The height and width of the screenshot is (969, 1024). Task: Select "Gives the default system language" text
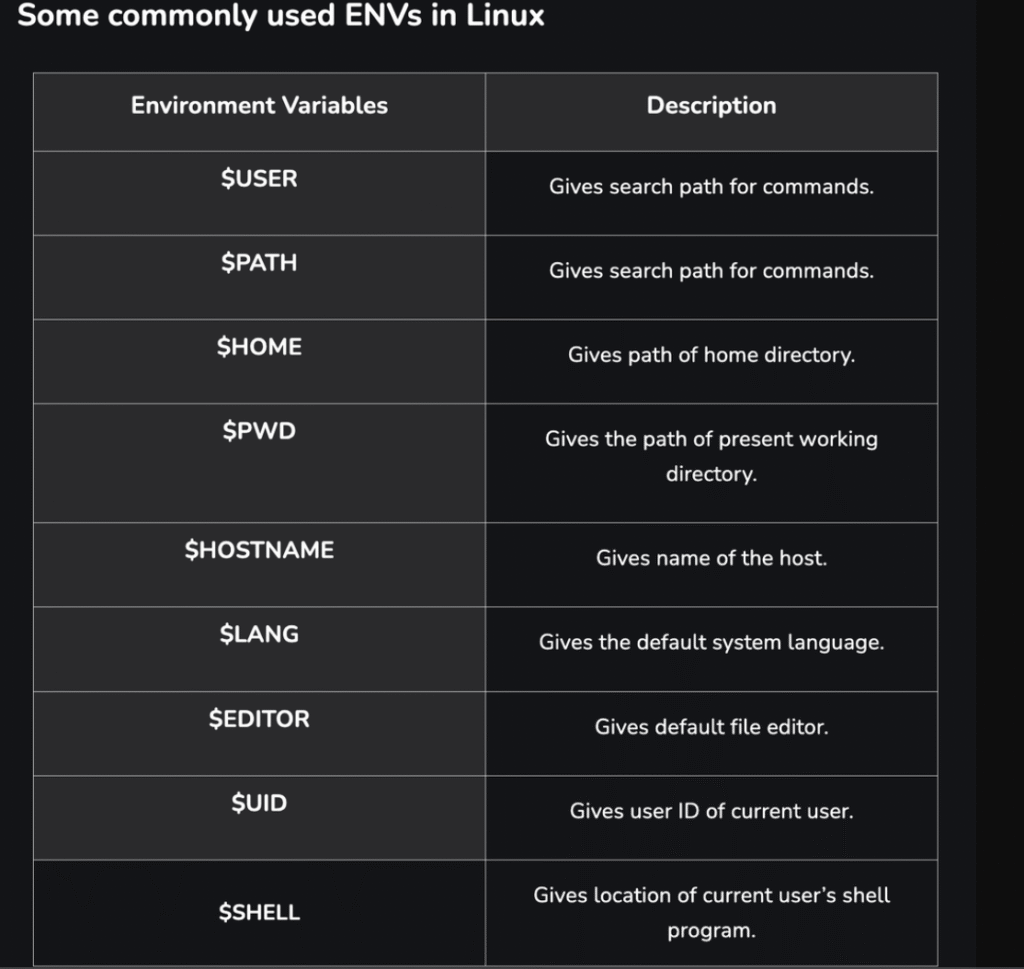[711, 642]
